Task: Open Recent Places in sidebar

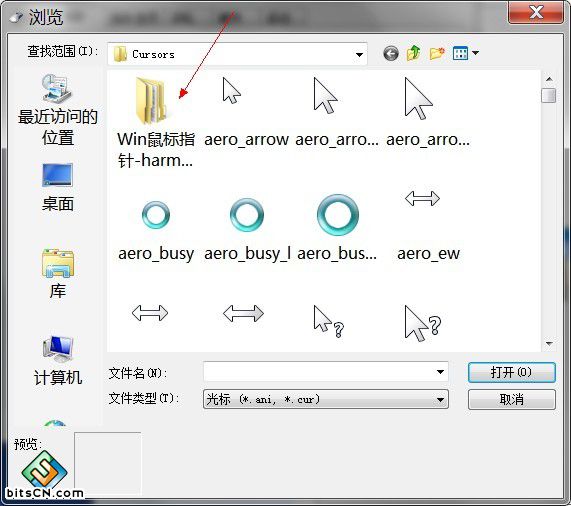Action: [58, 109]
